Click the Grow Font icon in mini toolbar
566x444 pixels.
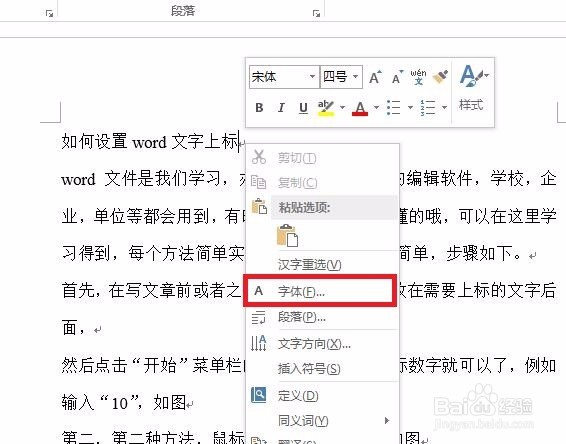click(x=375, y=77)
